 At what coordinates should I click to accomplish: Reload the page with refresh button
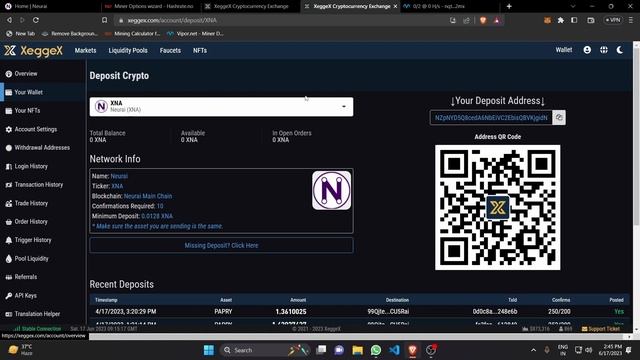point(36,20)
